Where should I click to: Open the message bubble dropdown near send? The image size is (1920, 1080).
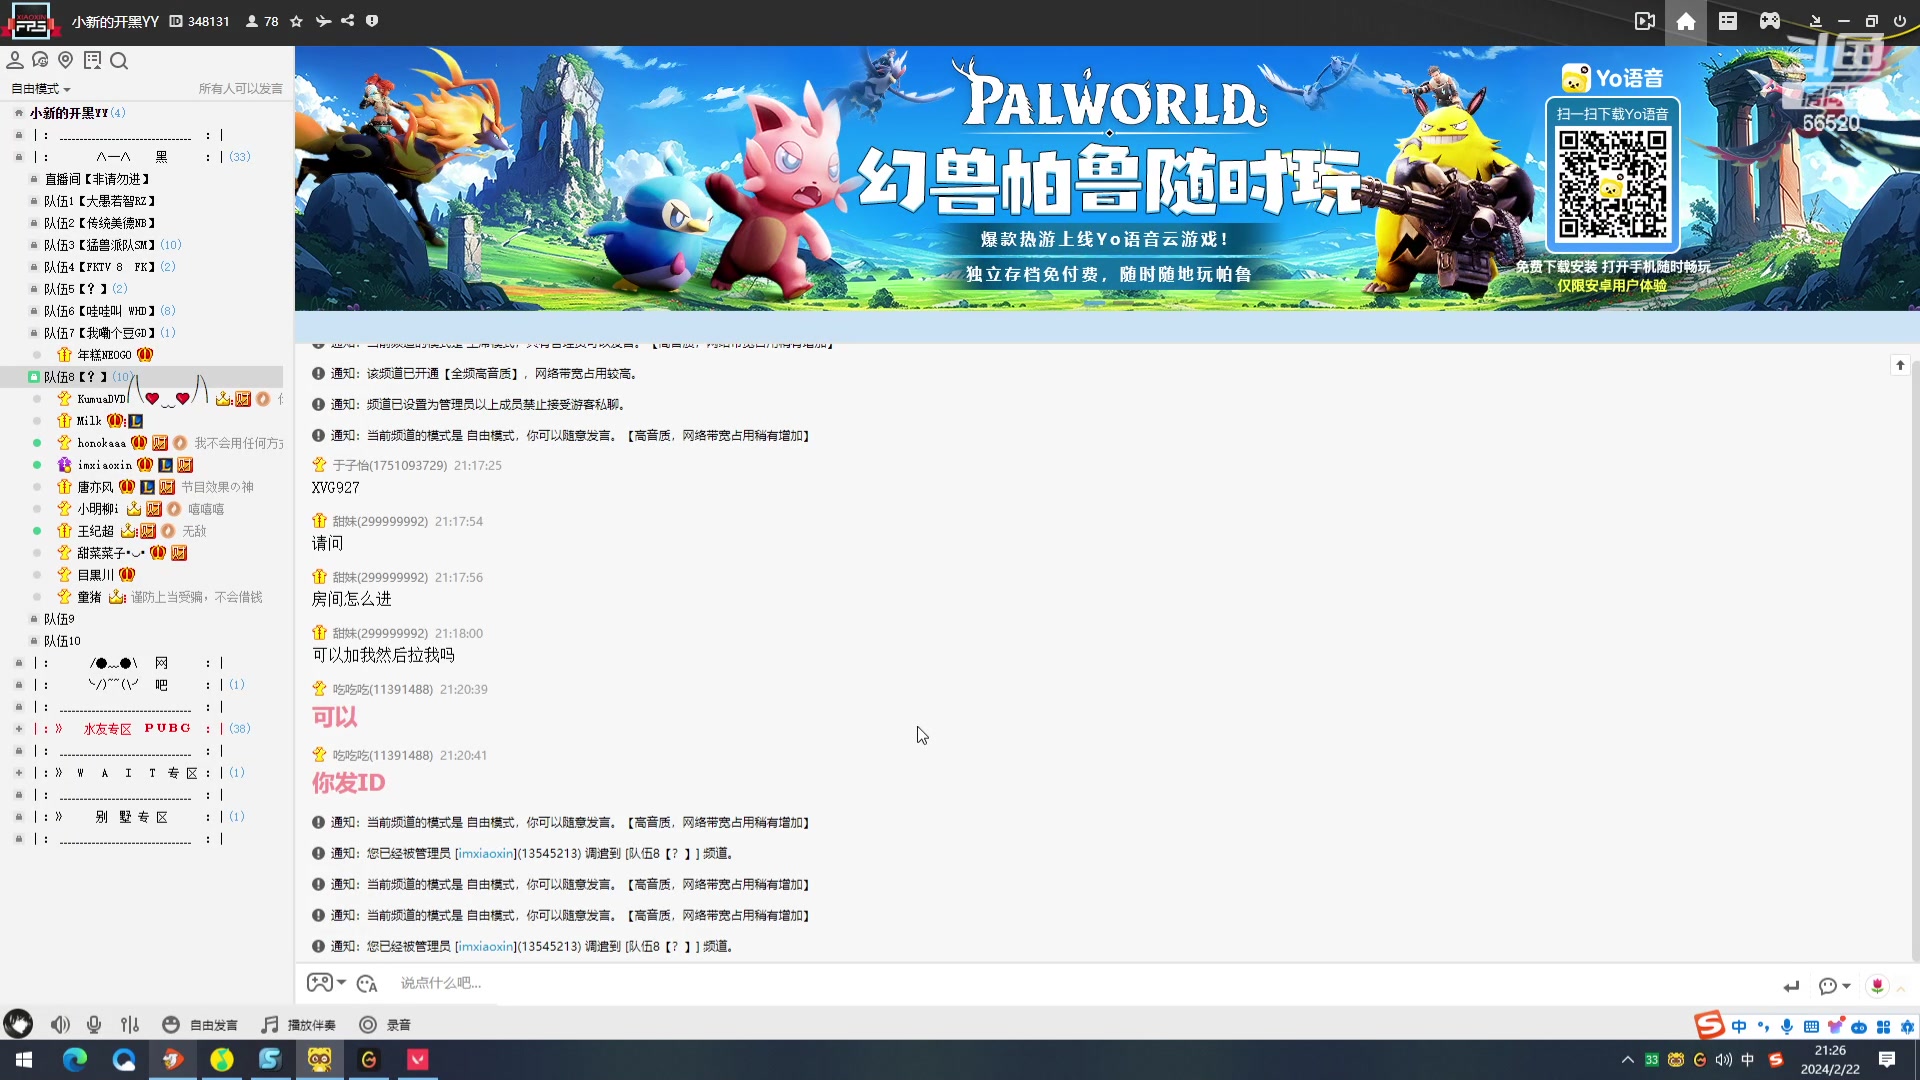[x=1834, y=986]
